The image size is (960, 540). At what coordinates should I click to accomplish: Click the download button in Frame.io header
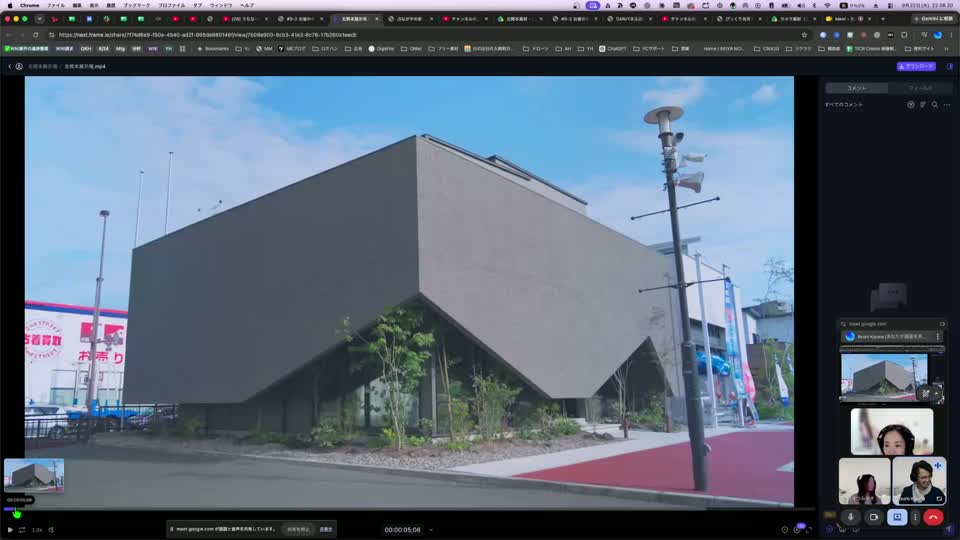[x=916, y=66]
